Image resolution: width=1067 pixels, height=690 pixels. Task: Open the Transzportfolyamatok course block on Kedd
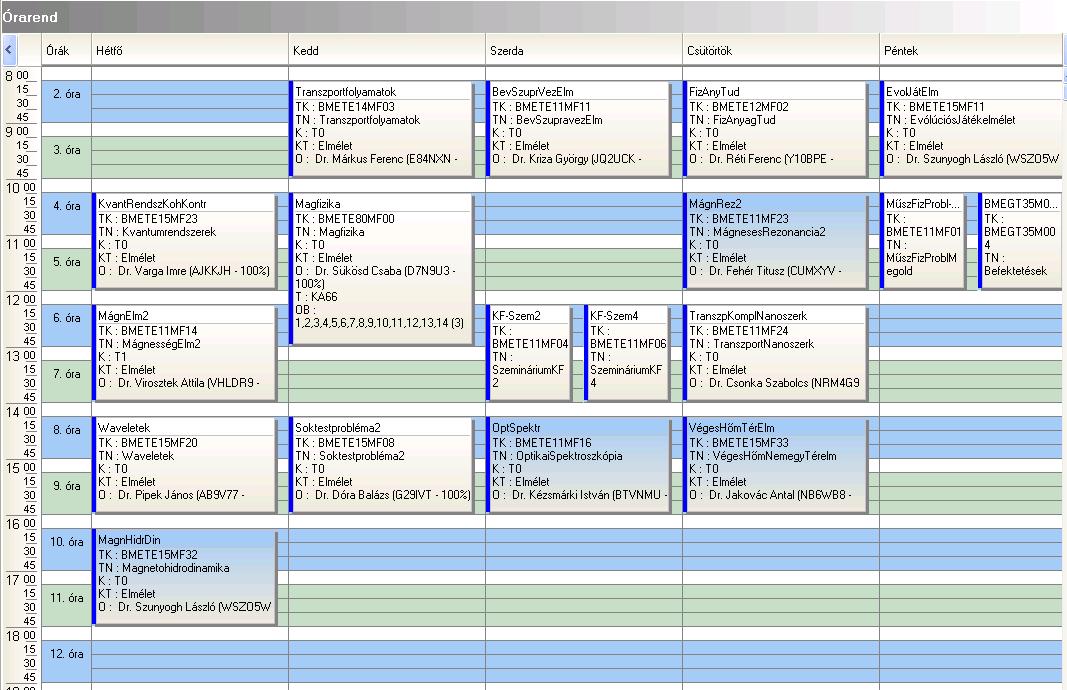[382, 129]
